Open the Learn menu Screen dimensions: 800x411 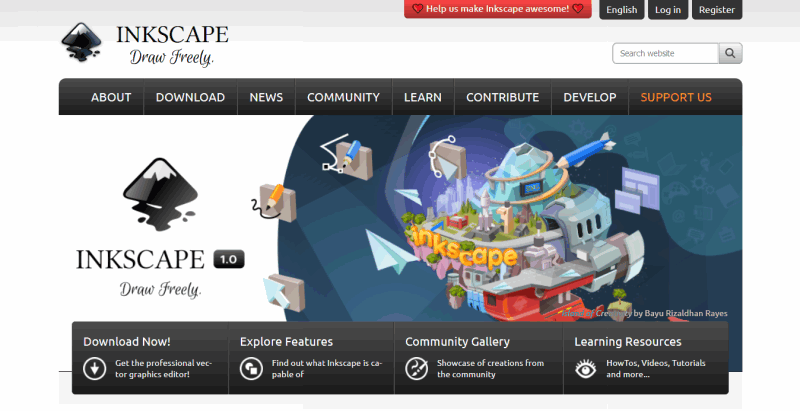click(x=423, y=97)
